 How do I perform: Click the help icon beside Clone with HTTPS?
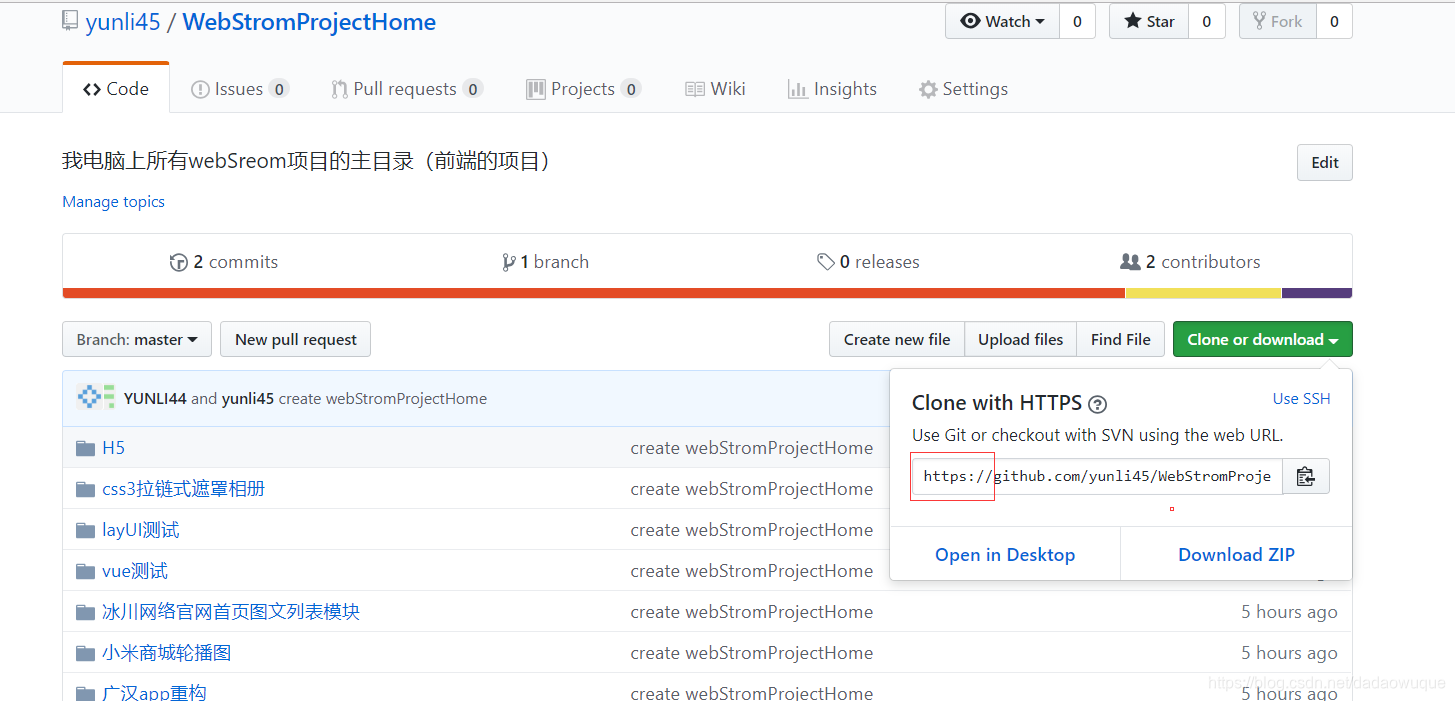point(1098,404)
